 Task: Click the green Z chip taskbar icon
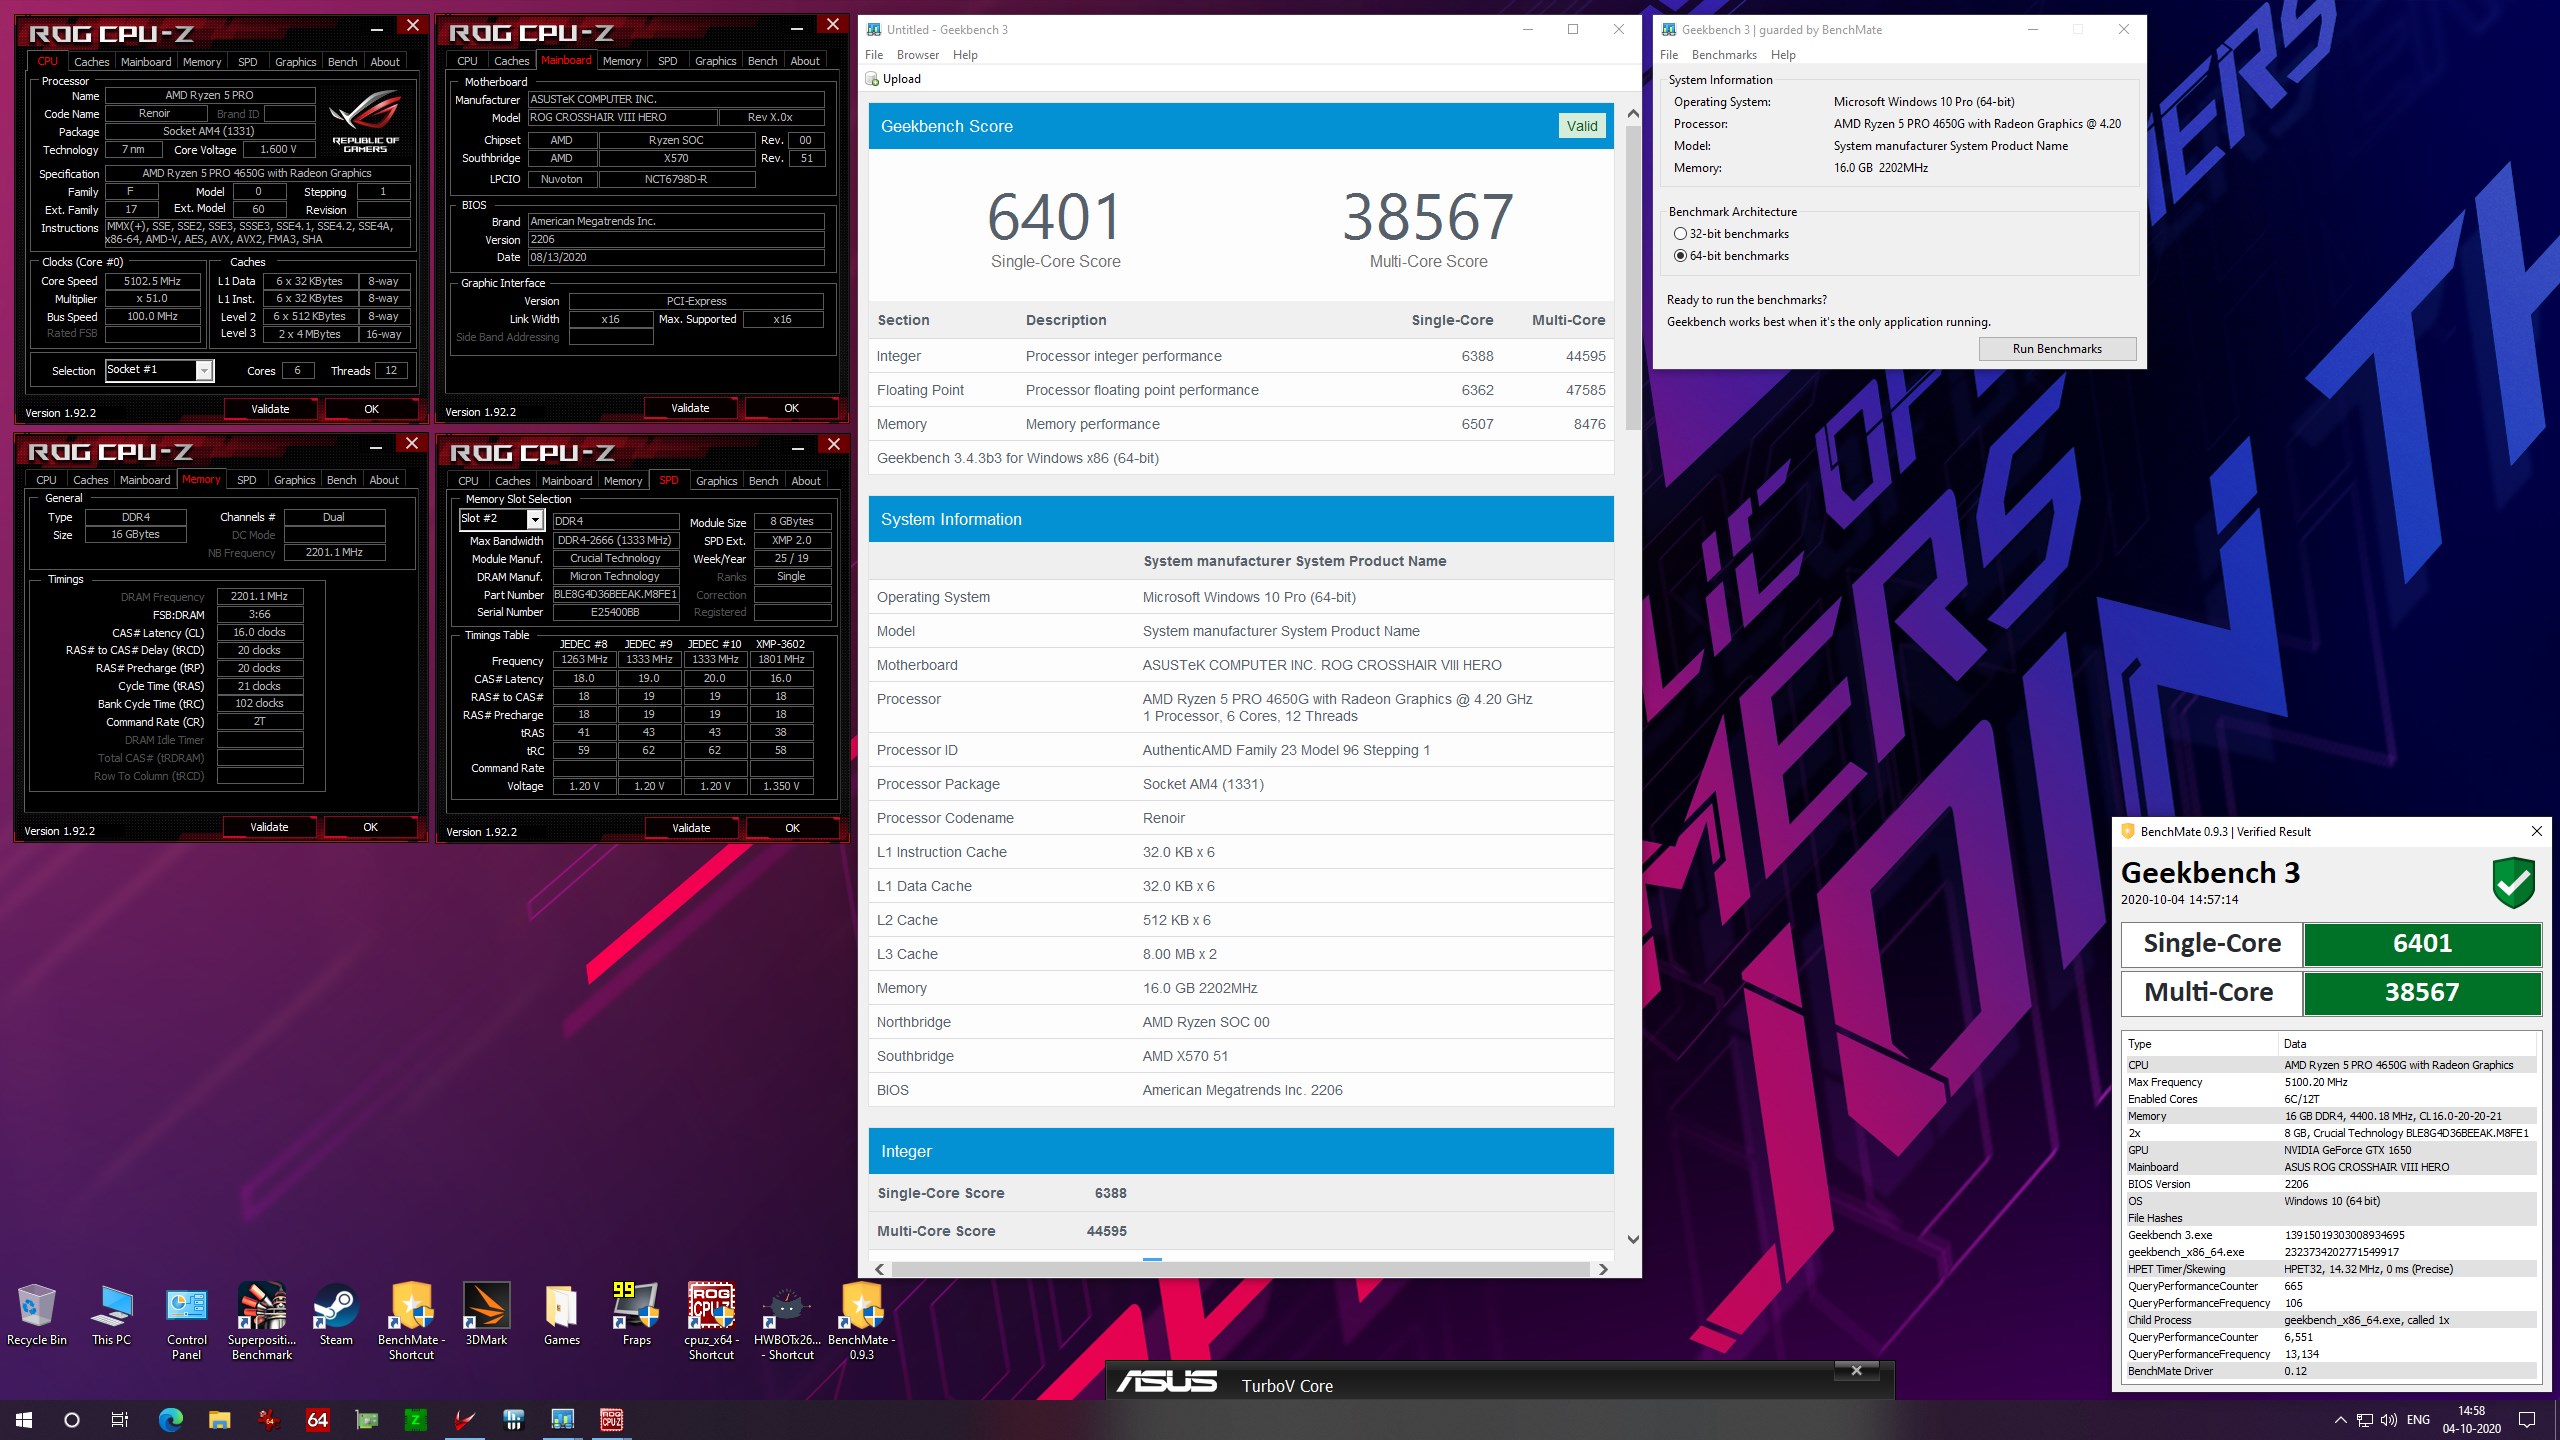pyautogui.click(x=415, y=1419)
